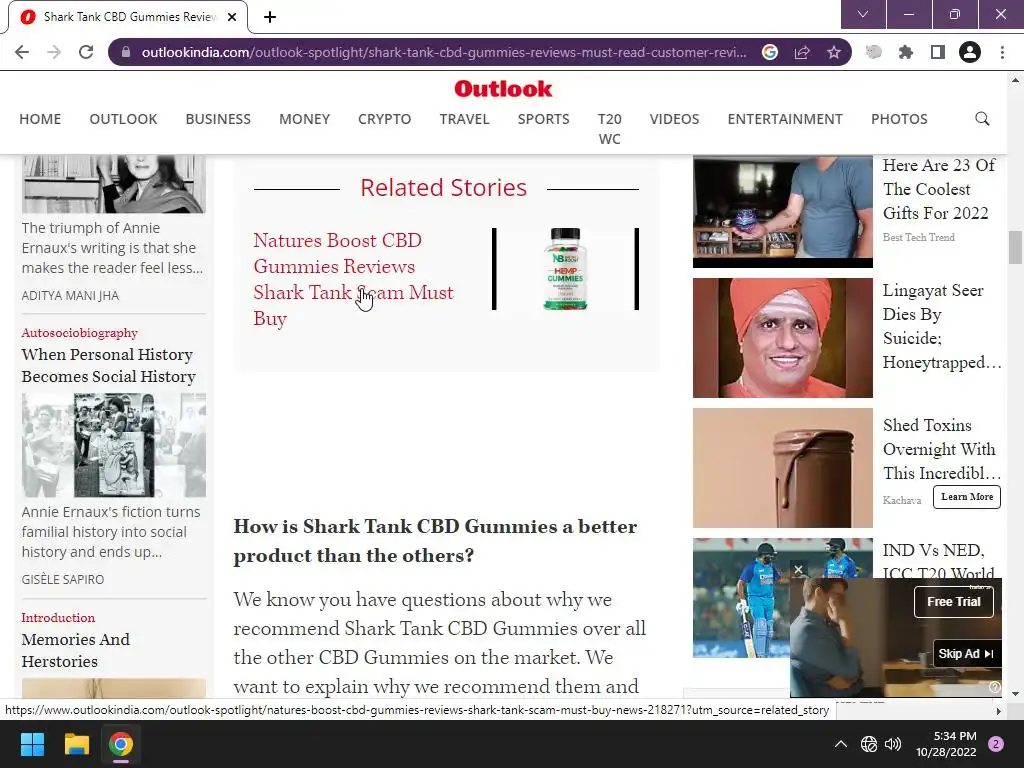Click Skip Ad on the video

(967, 654)
